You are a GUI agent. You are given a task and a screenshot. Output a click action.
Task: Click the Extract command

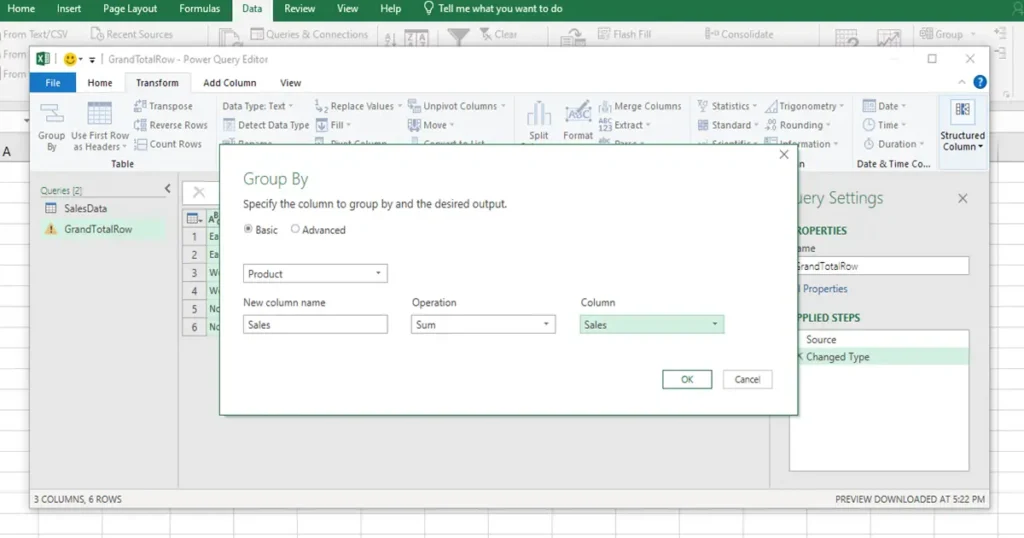[624, 125]
